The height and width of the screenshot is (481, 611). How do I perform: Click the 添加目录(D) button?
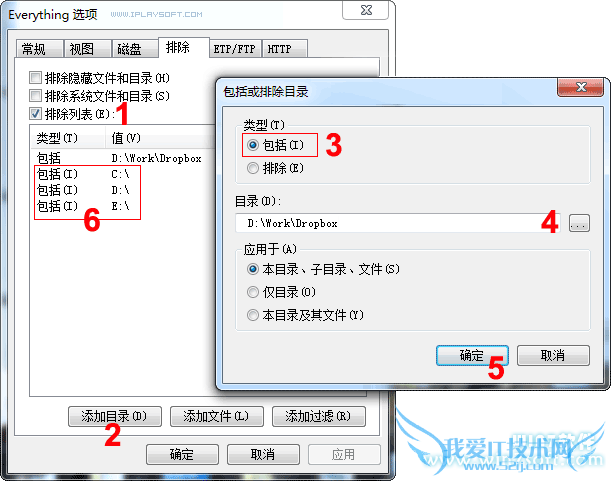(x=115, y=416)
